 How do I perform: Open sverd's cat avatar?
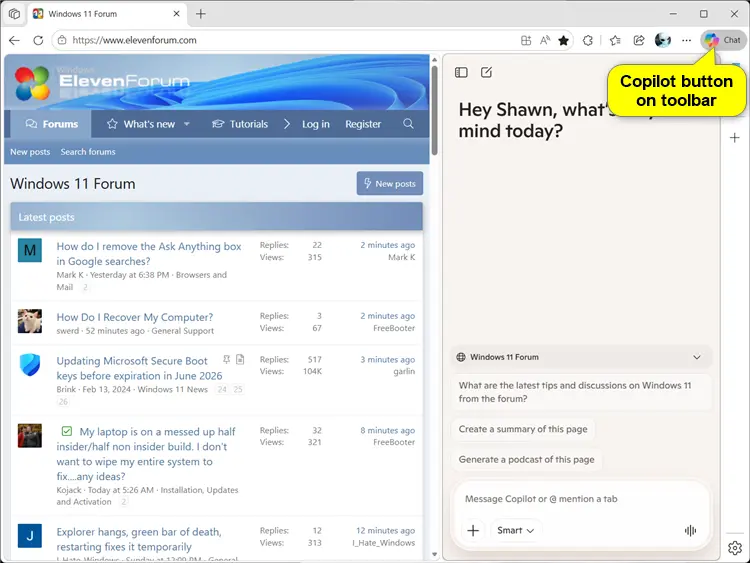click(30, 321)
